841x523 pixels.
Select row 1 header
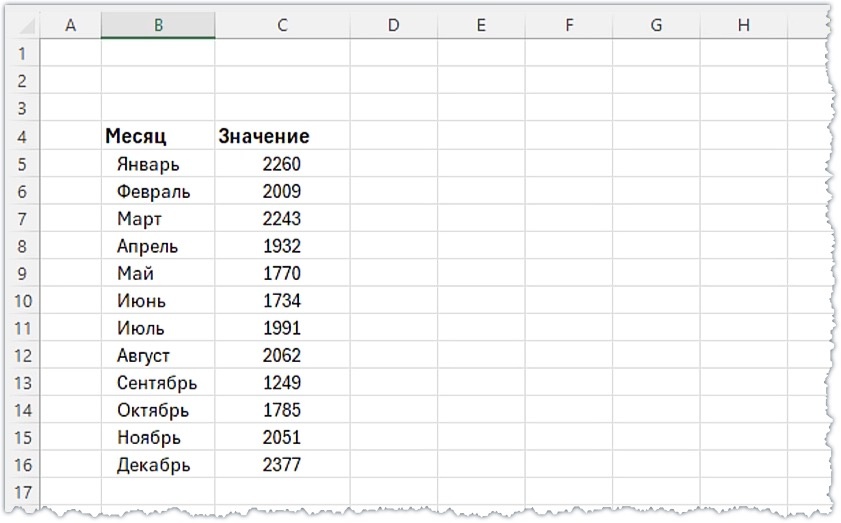click(x=22, y=53)
